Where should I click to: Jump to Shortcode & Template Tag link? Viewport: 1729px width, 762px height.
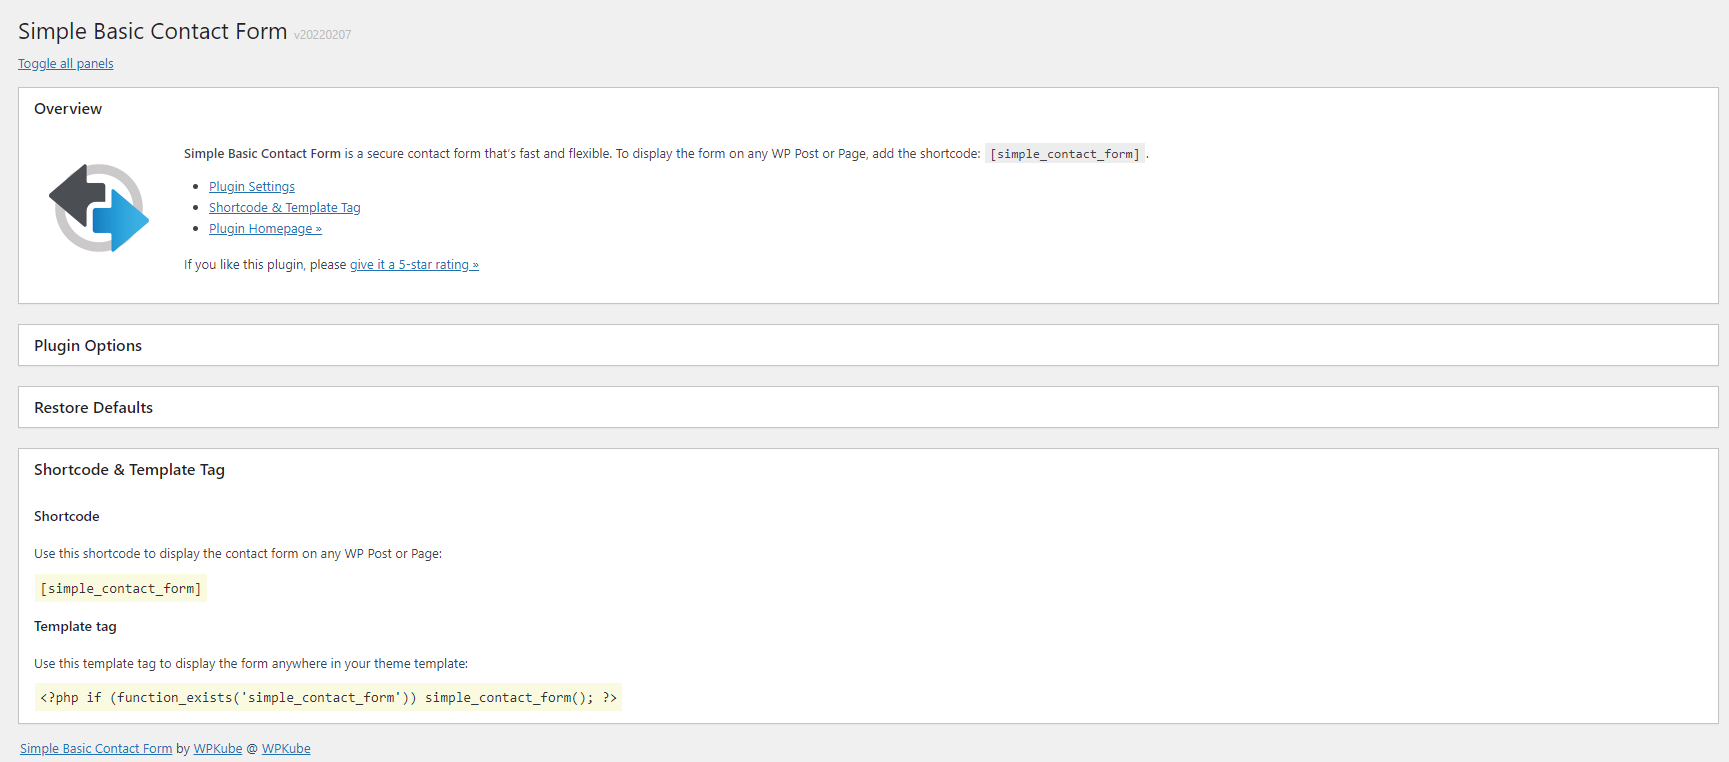tap(285, 208)
